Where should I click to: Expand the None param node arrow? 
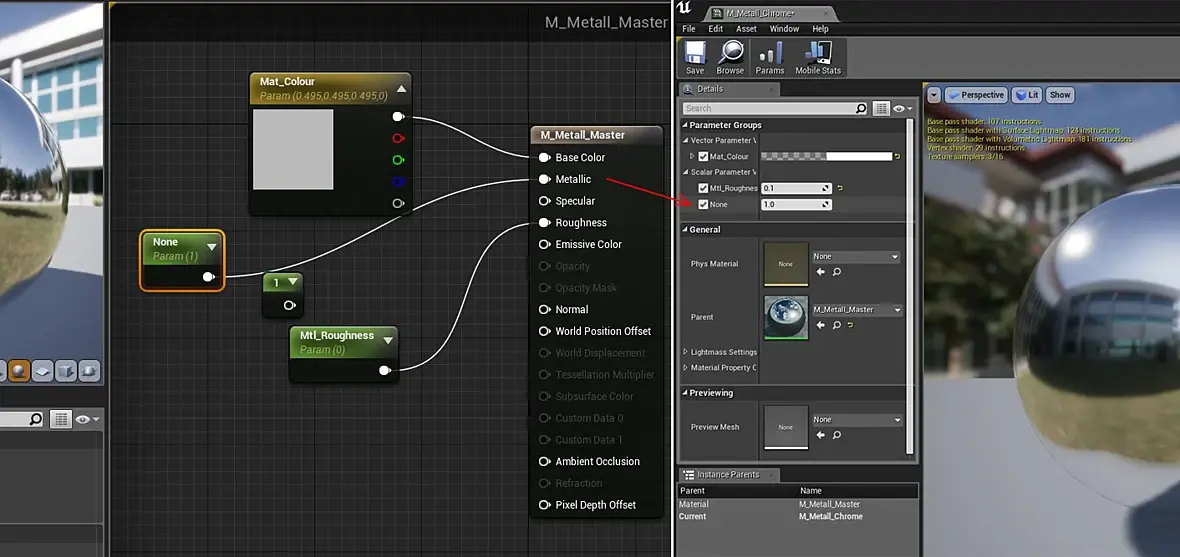[211, 247]
